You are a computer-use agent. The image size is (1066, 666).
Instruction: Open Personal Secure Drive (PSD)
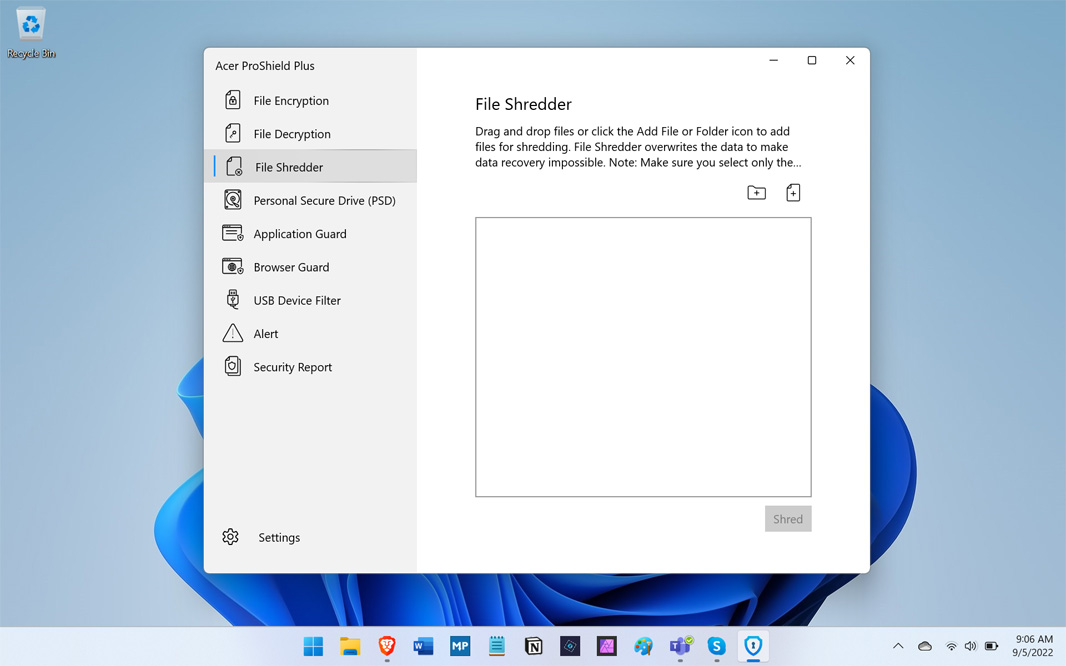coord(323,201)
